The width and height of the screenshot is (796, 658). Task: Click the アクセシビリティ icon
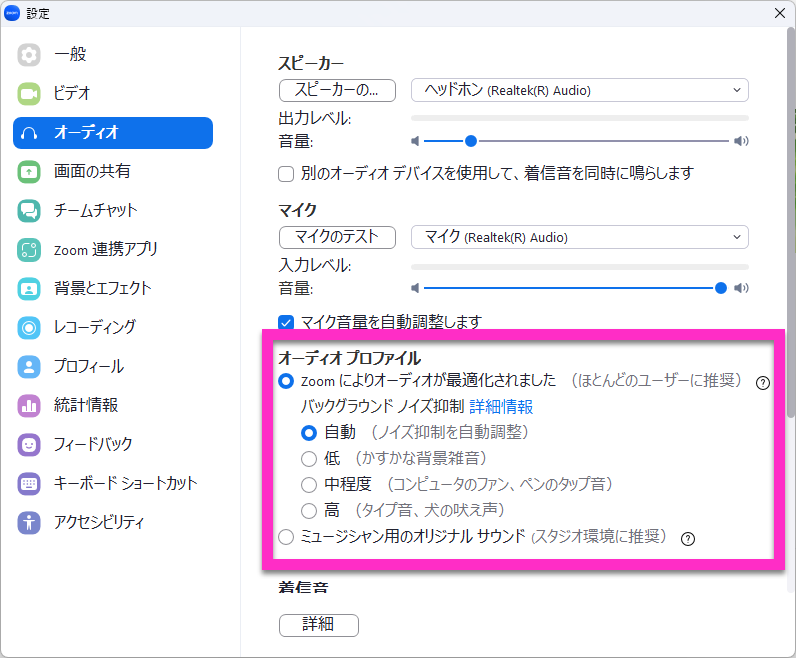coord(29,522)
